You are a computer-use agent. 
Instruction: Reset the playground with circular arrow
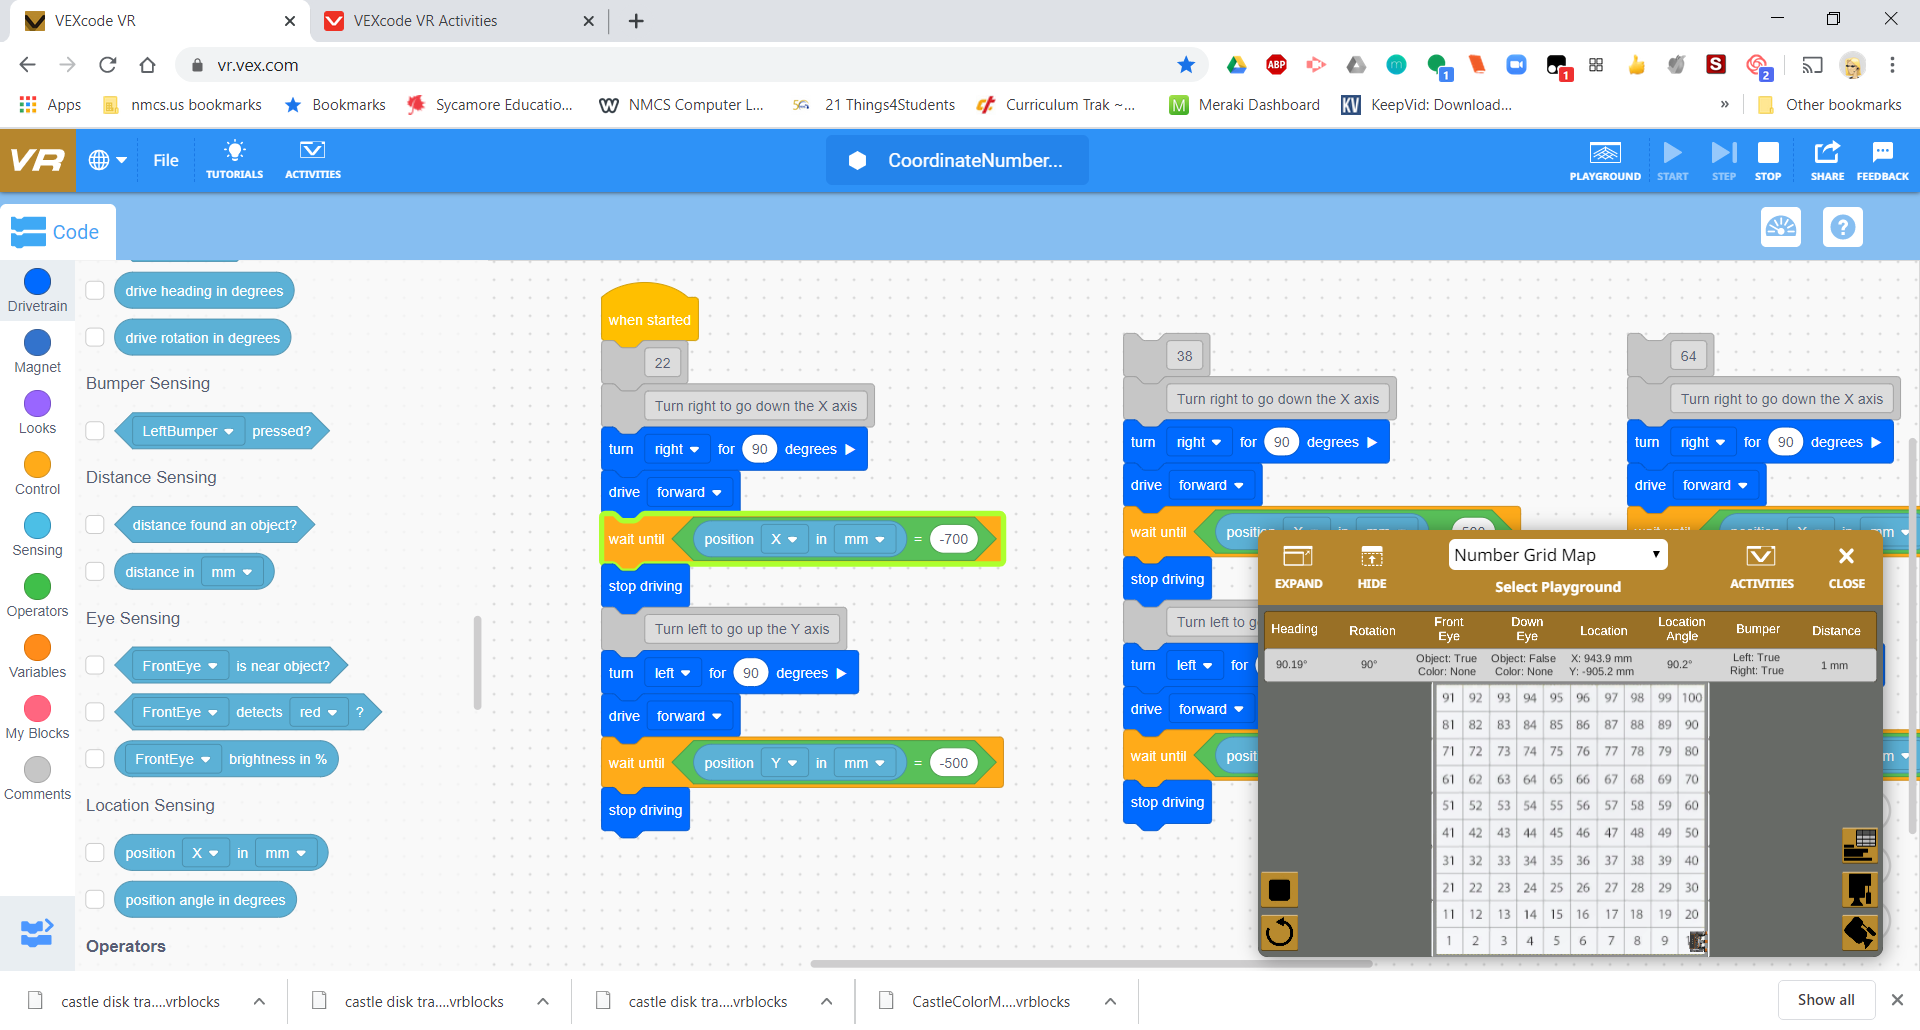pyautogui.click(x=1279, y=933)
